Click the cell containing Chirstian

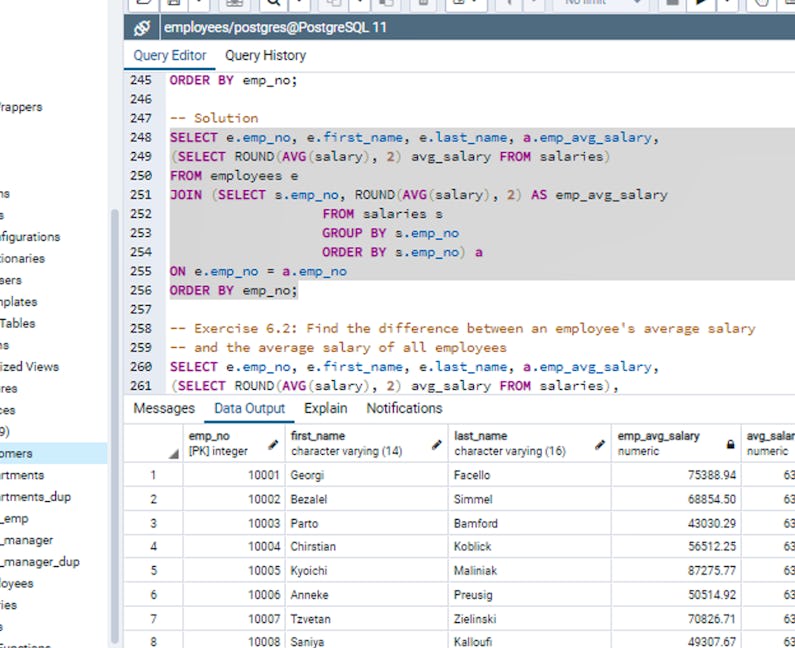click(367, 547)
